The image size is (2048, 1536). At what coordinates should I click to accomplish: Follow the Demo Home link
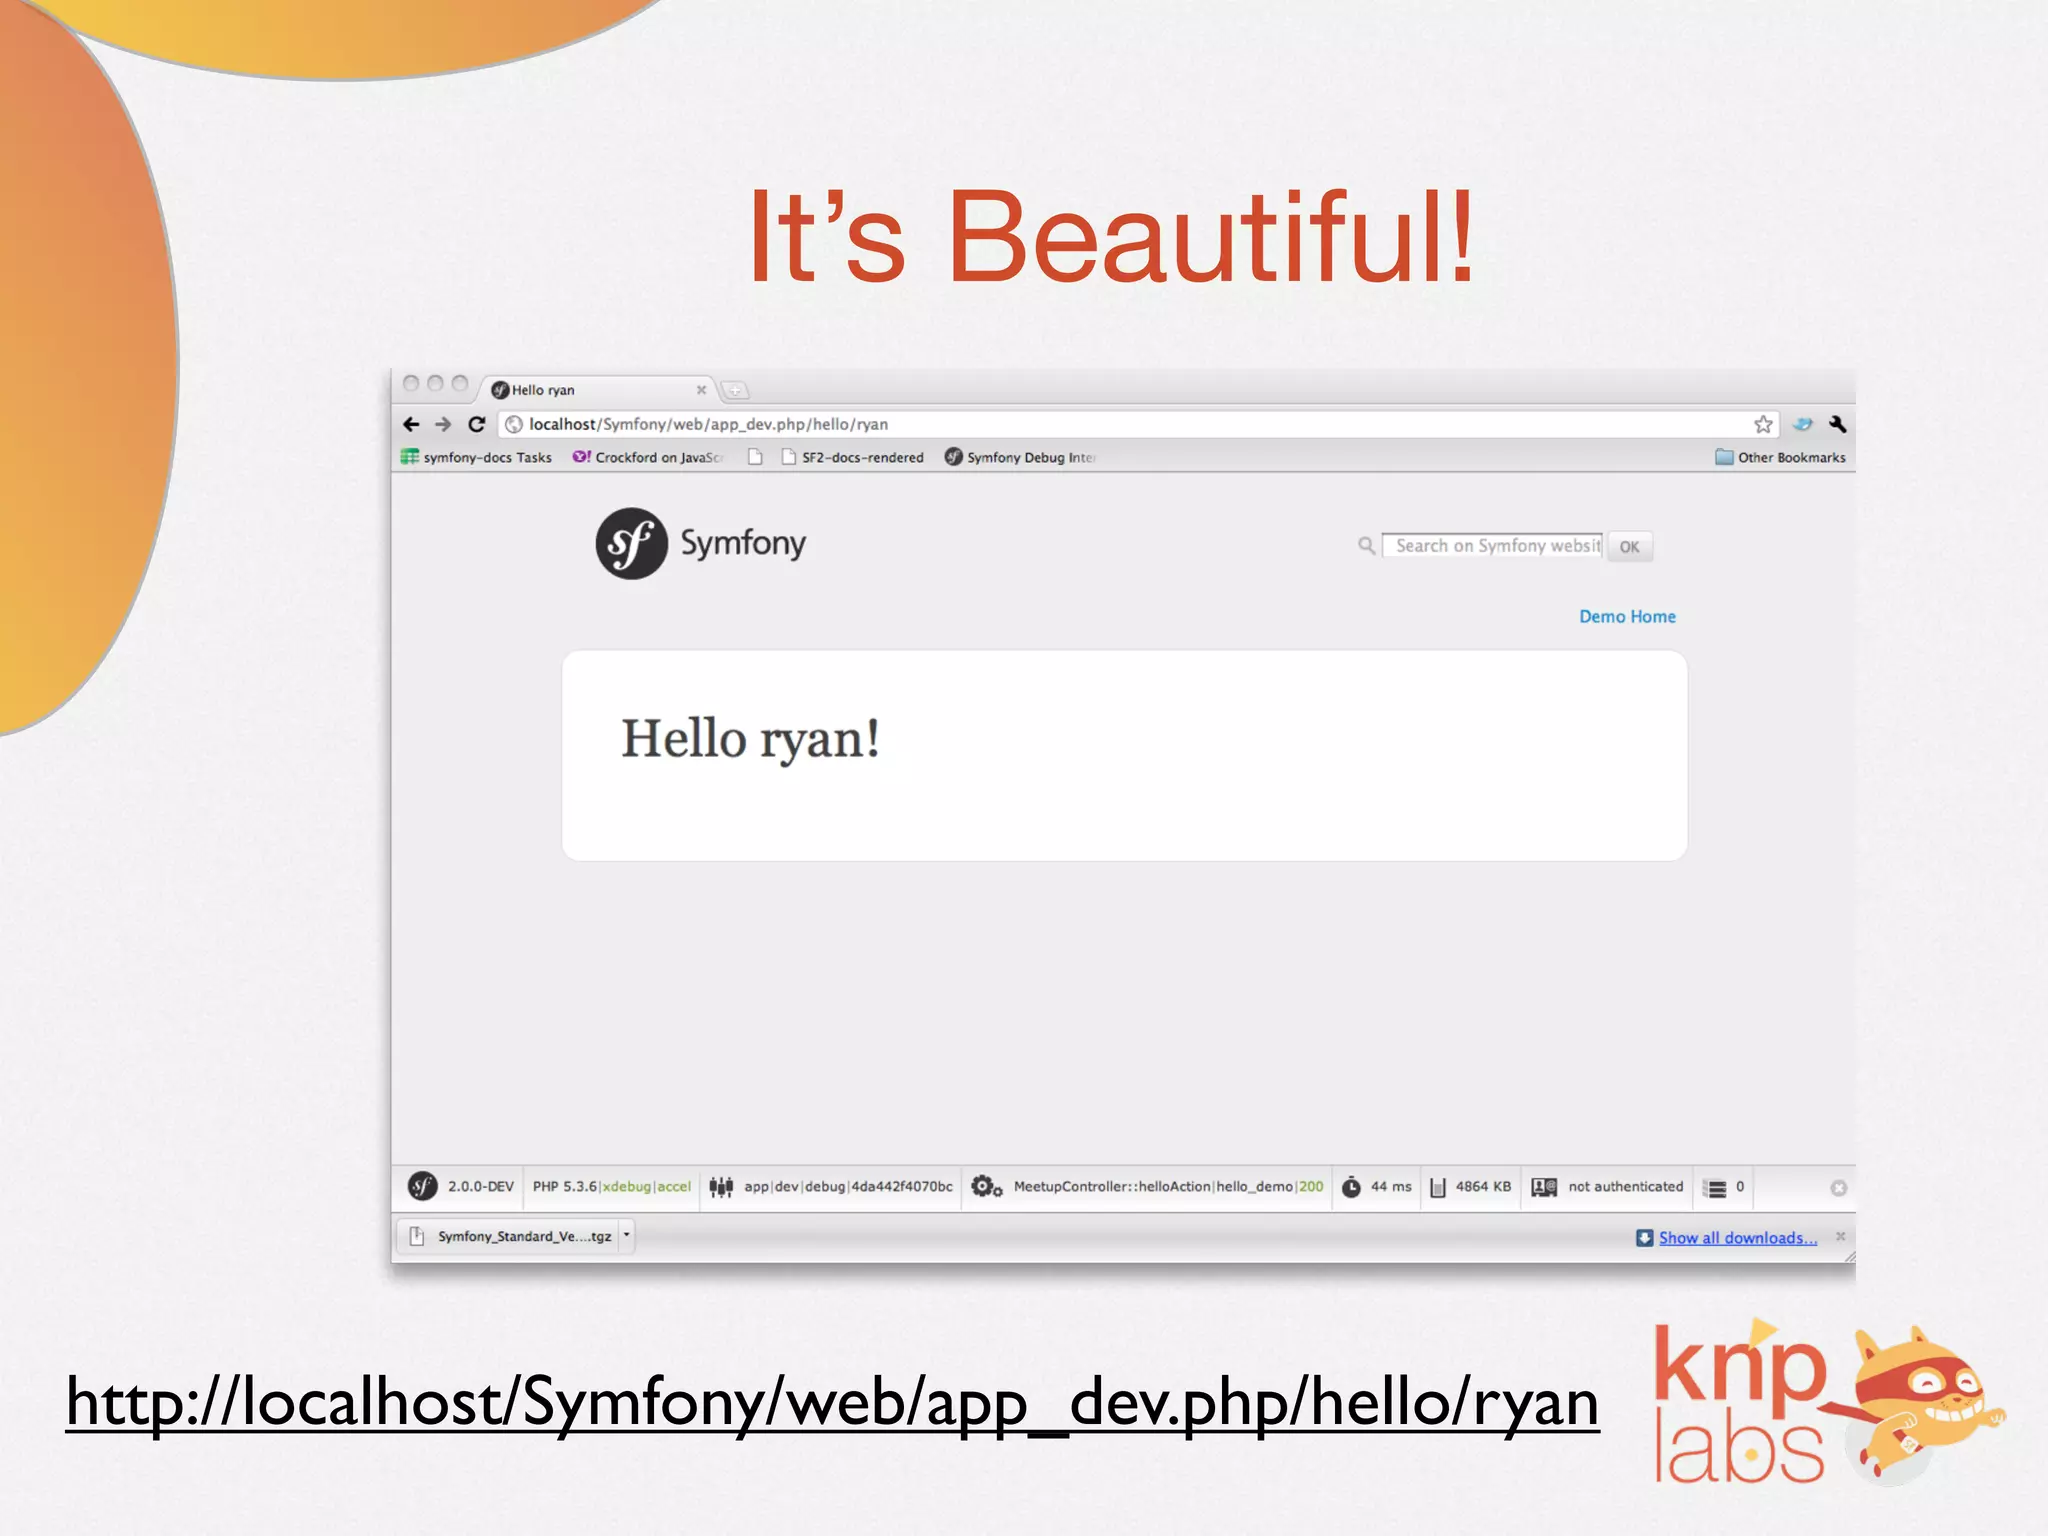coord(1627,616)
